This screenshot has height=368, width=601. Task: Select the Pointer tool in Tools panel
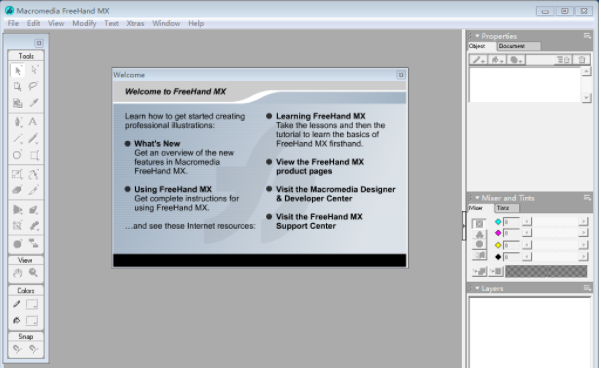[17, 70]
